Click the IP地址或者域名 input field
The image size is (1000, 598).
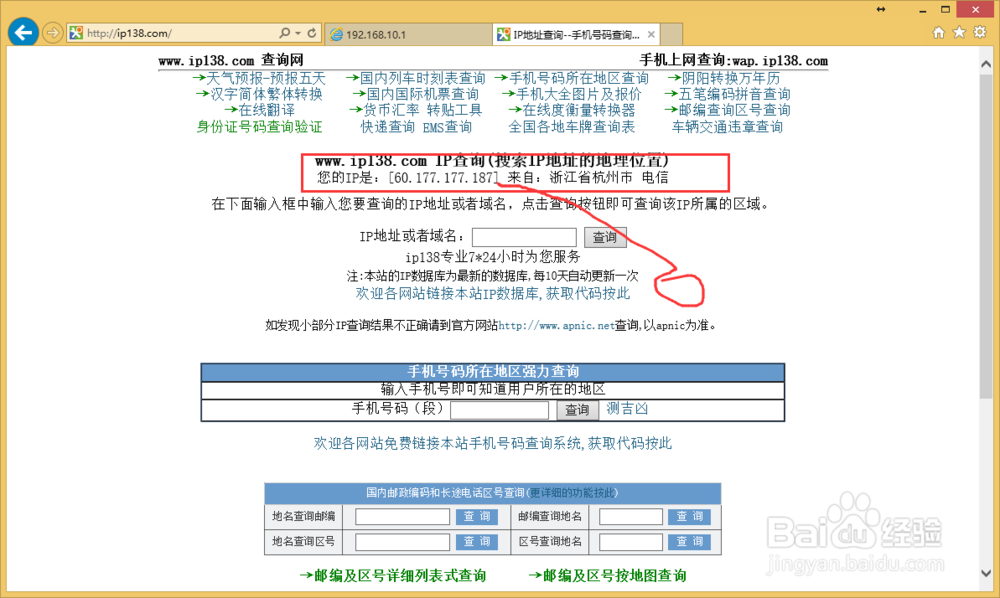[524, 237]
